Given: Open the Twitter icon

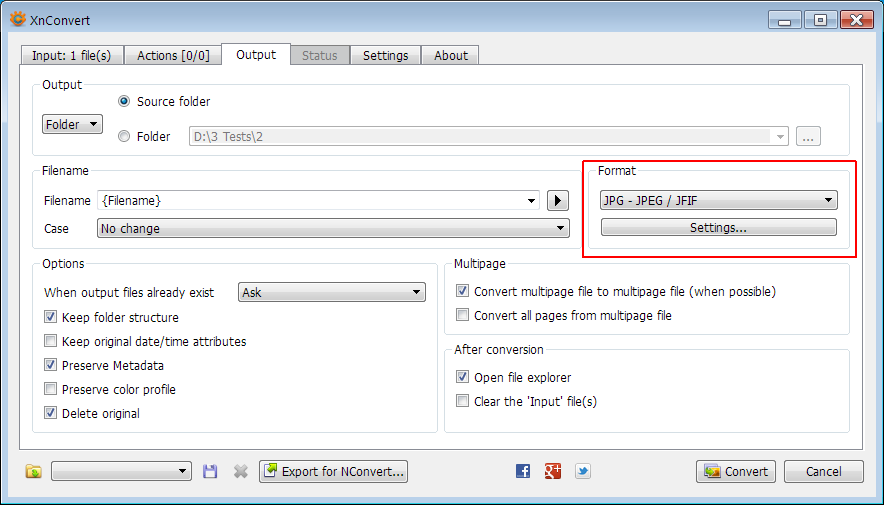Looking at the screenshot, I should [x=583, y=471].
